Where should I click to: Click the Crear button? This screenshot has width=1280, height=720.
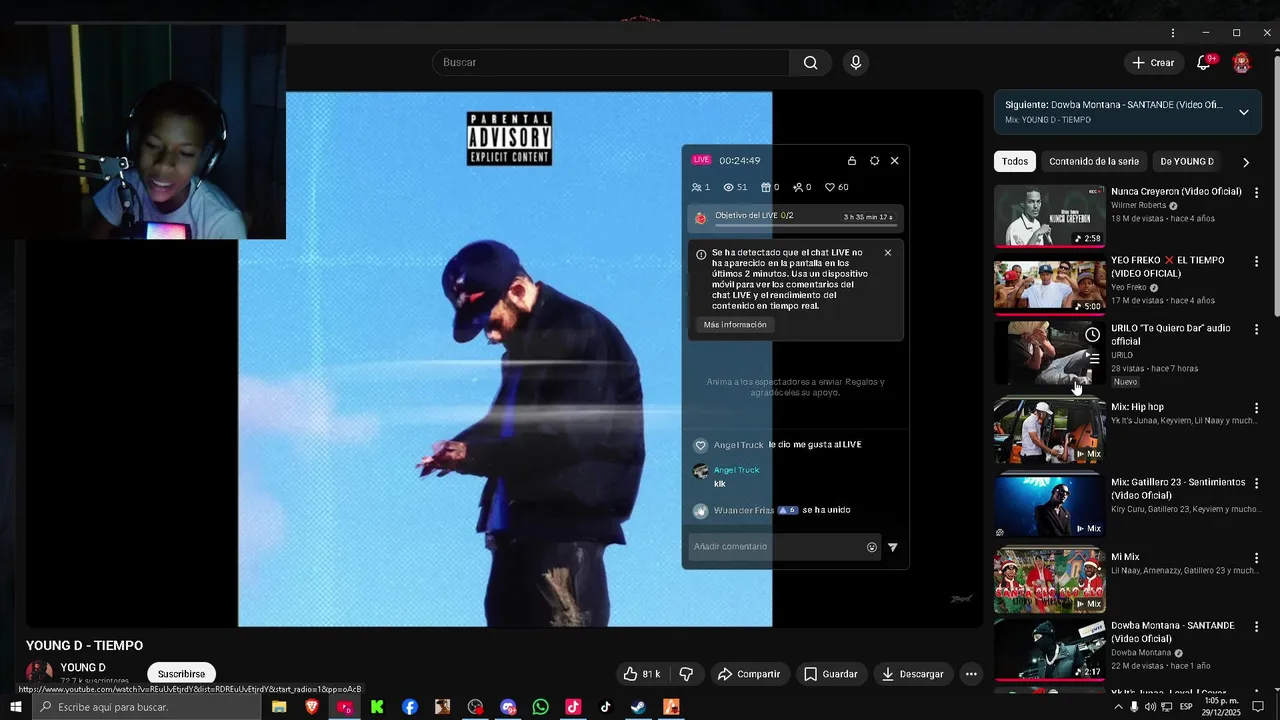click(1153, 63)
